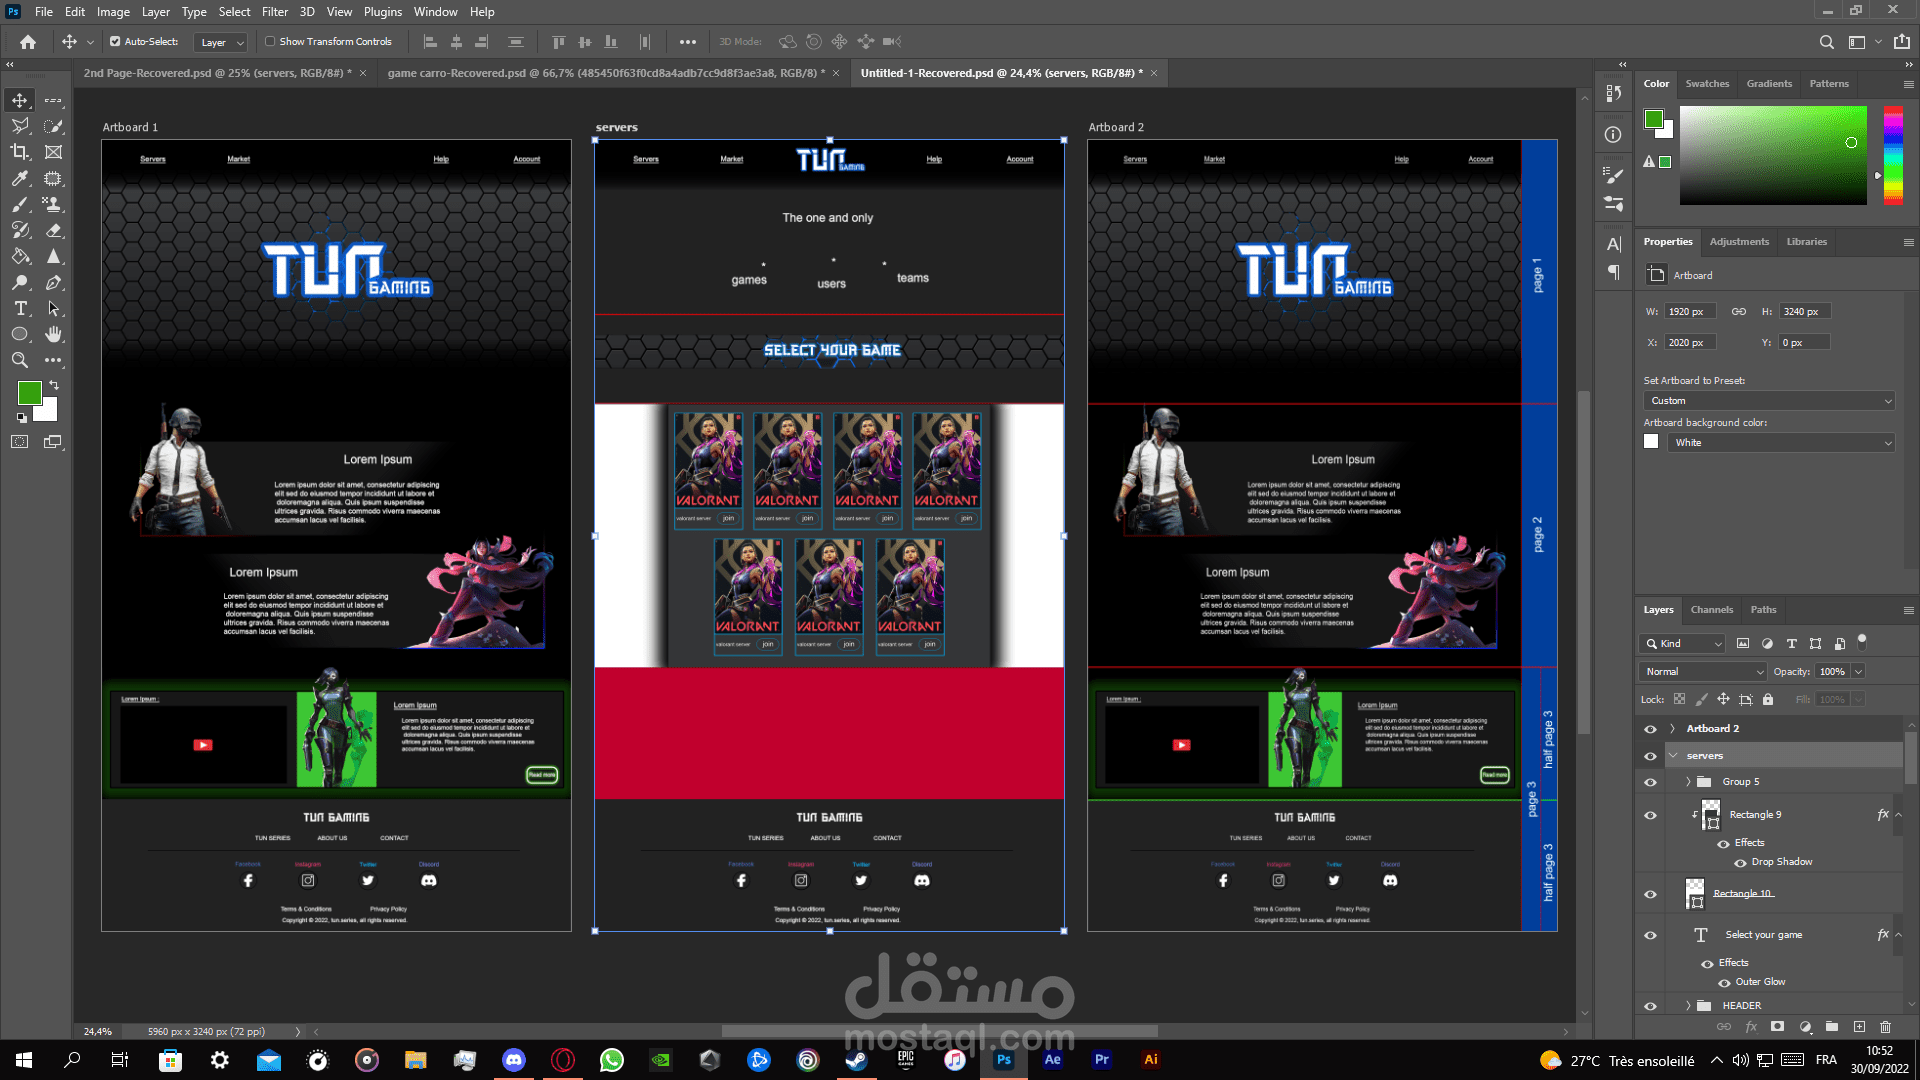1920x1080 pixels.
Task: Open the Create New Layer button
Action: tap(1860, 1027)
